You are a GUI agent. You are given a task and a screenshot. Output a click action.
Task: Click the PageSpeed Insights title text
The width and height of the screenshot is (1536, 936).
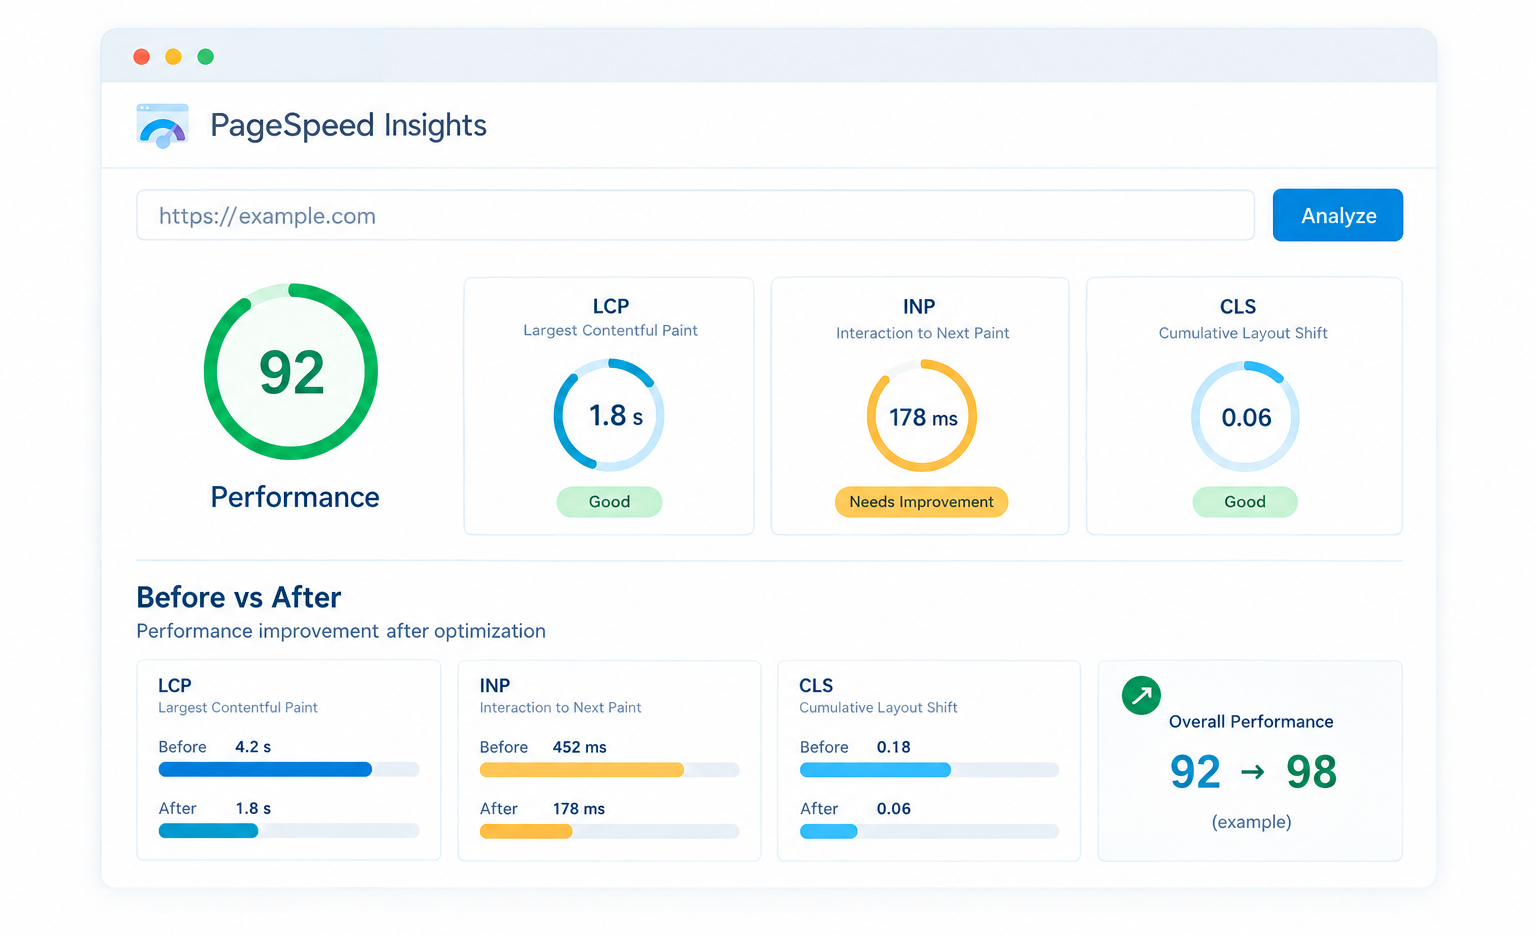[x=348, y=126]
